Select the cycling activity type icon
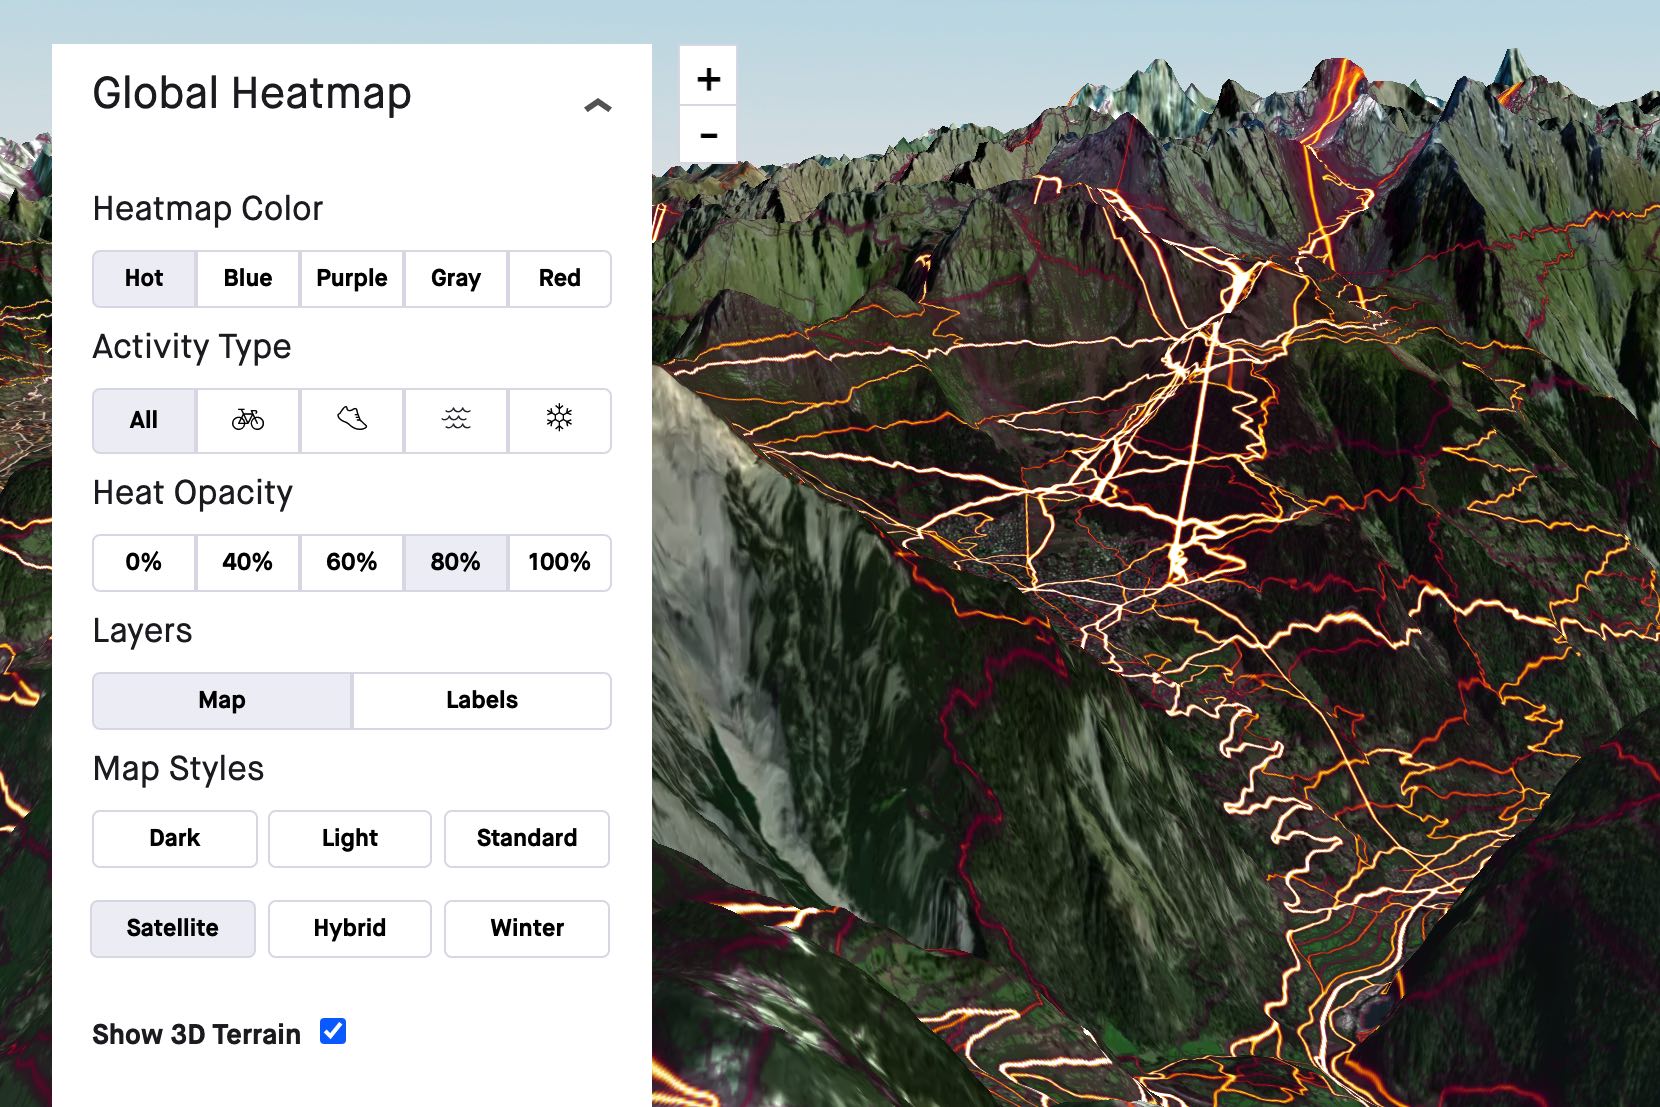Viewport: 1660px width, 1107px height. click(x=247, y=421)
